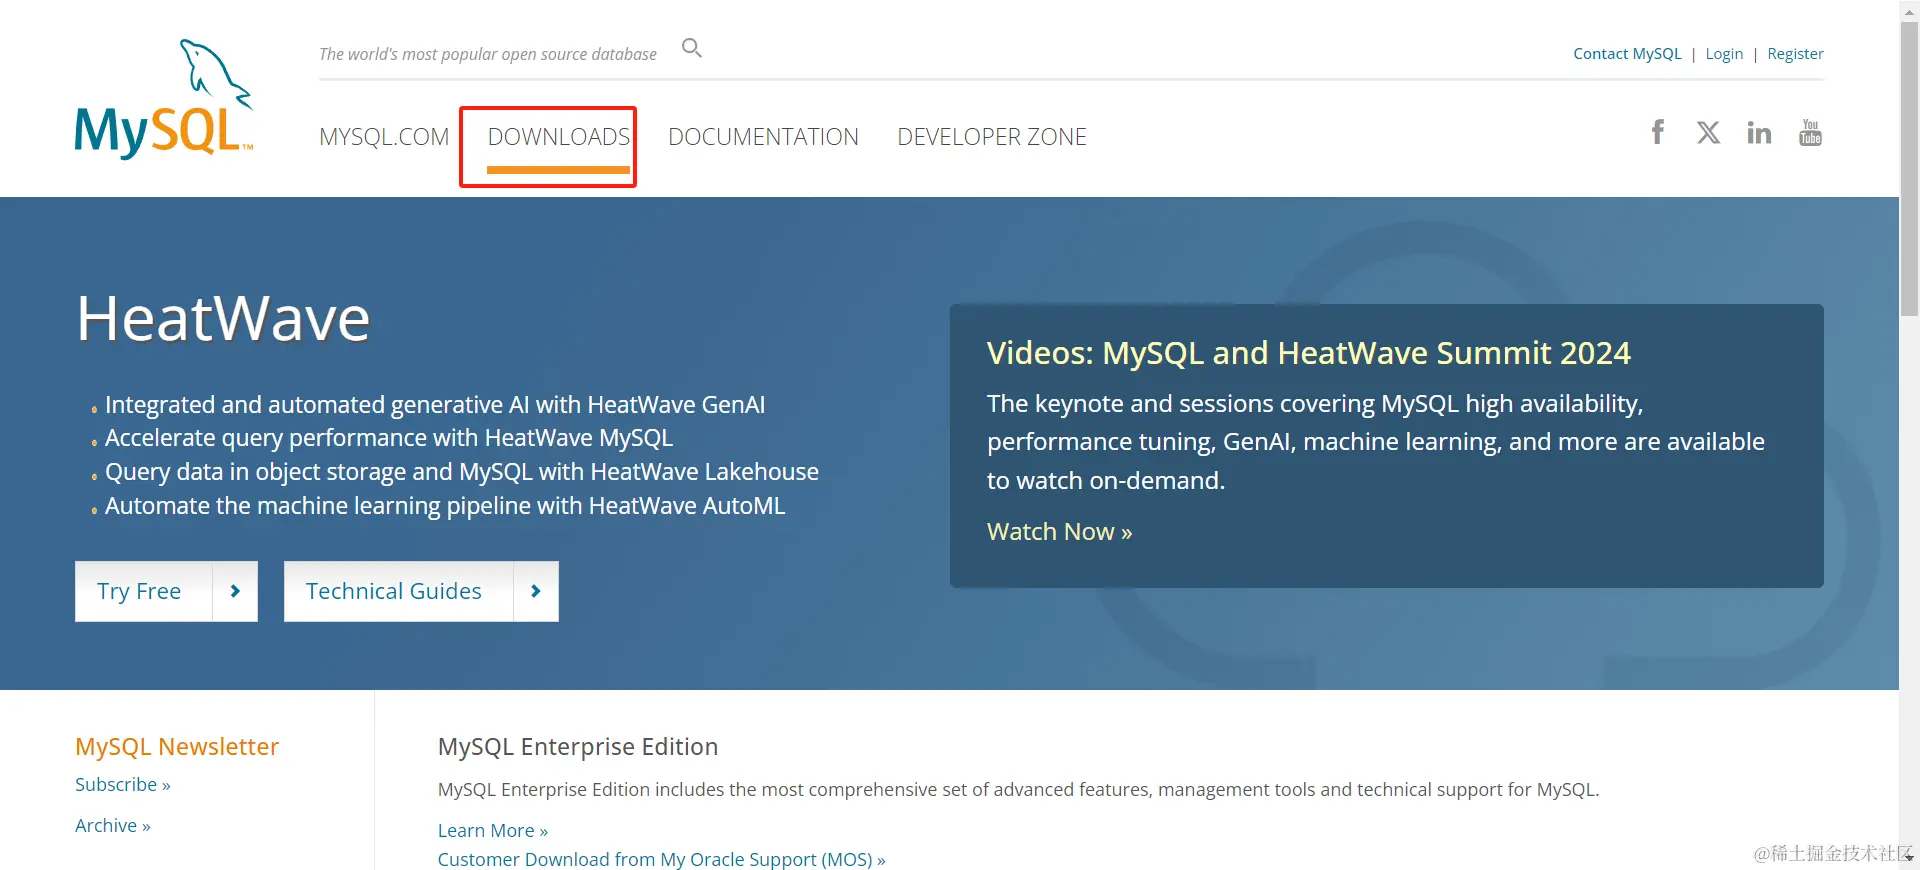Click the arrow beside Technical Guides
Viewport: 1920px width, 870px height.
(x=536, y=591)
